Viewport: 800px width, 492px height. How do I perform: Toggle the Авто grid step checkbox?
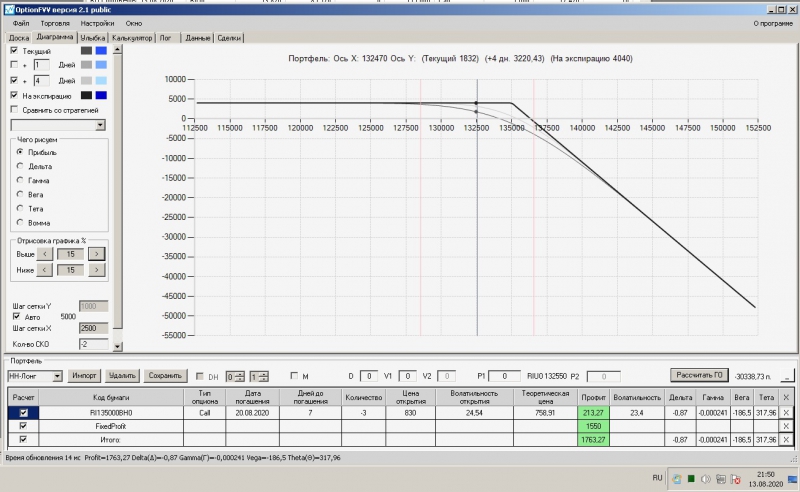[16, 316]
